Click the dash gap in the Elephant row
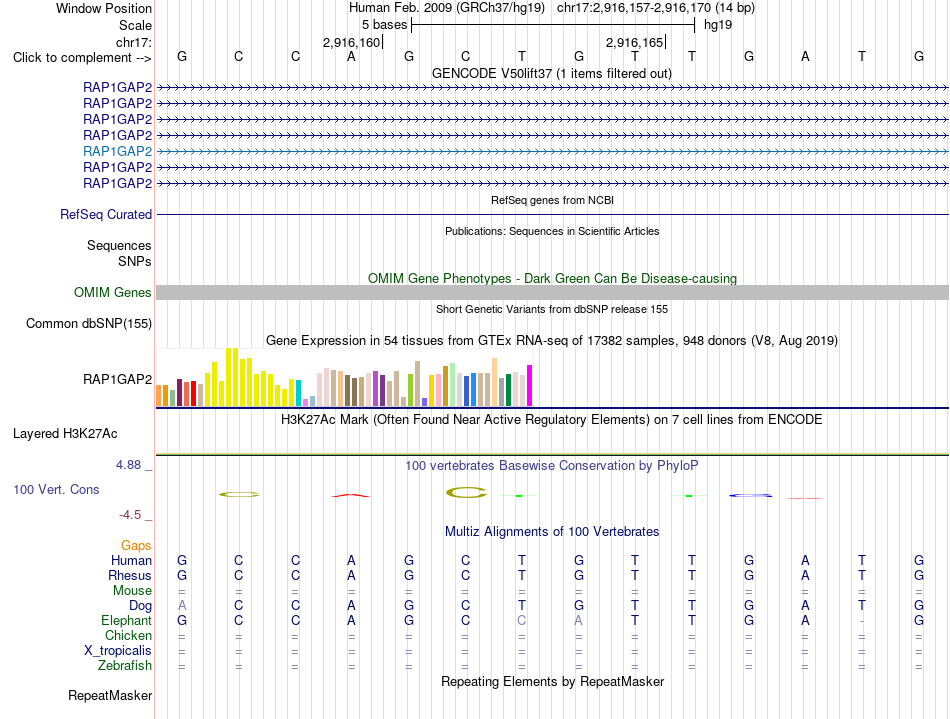Viewport: 950px width, 719px height. [x=862, y=621]
